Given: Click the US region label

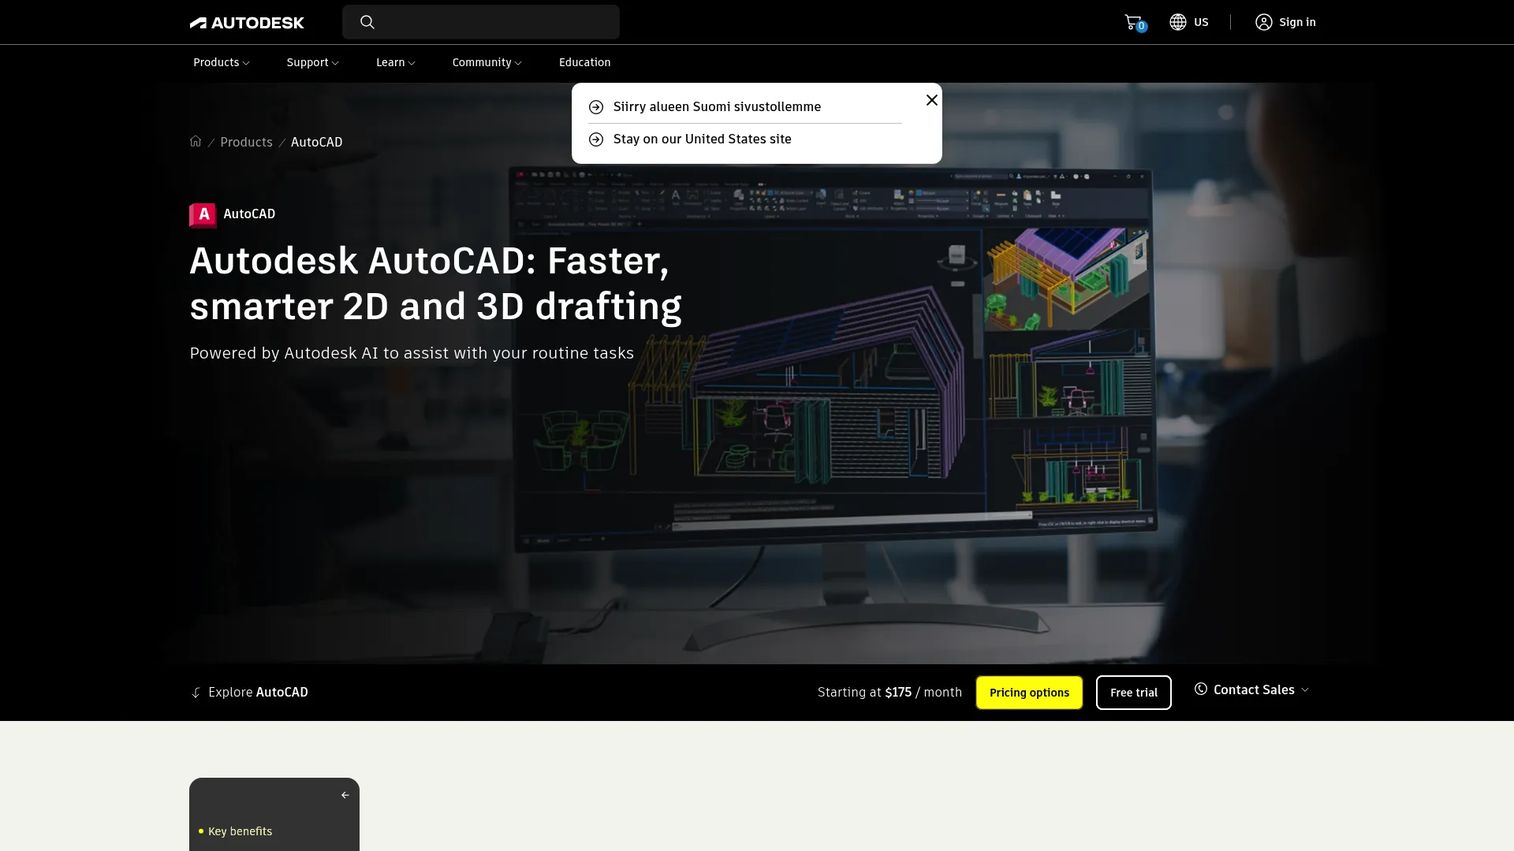Looking at the screenshot, I should pyautogui.click(x=1201, y=22).
